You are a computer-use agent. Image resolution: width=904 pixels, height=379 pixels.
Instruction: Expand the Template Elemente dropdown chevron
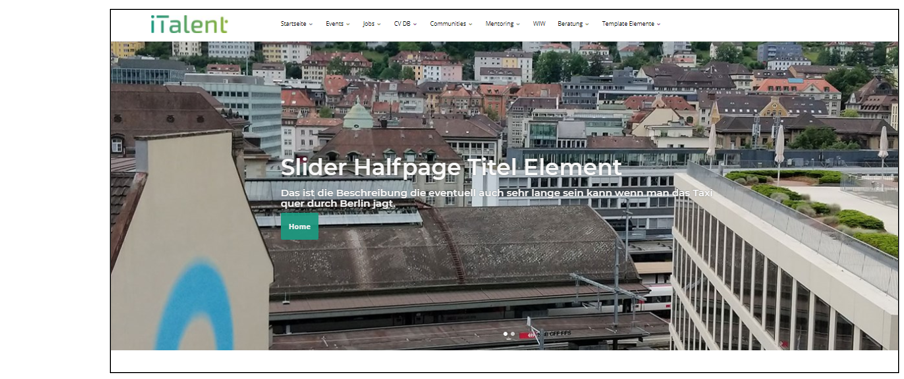(658, 24)
